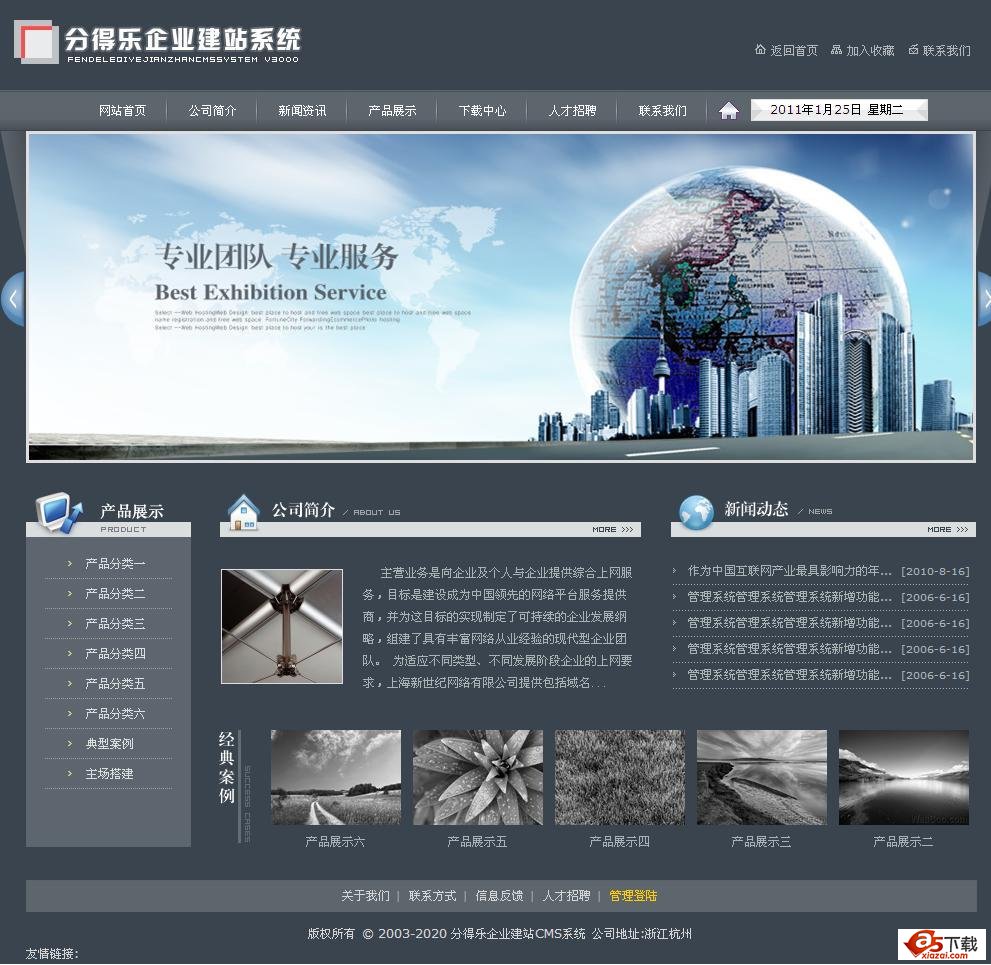This screenshot has height=965, width=991.
Task: Click the xiazai.com download badge at bottom right
Action: tap(941, 944)
